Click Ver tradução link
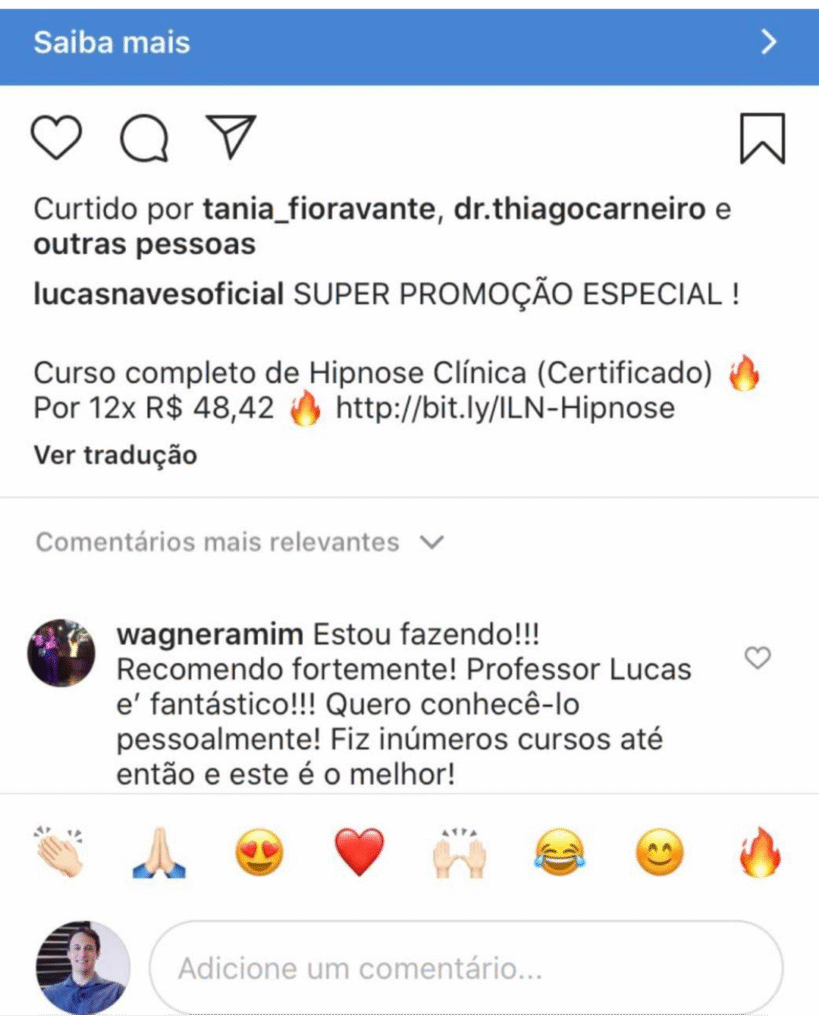Image resolution: width=819 pixels, height=1024 pixels. (x=115, y=455)
